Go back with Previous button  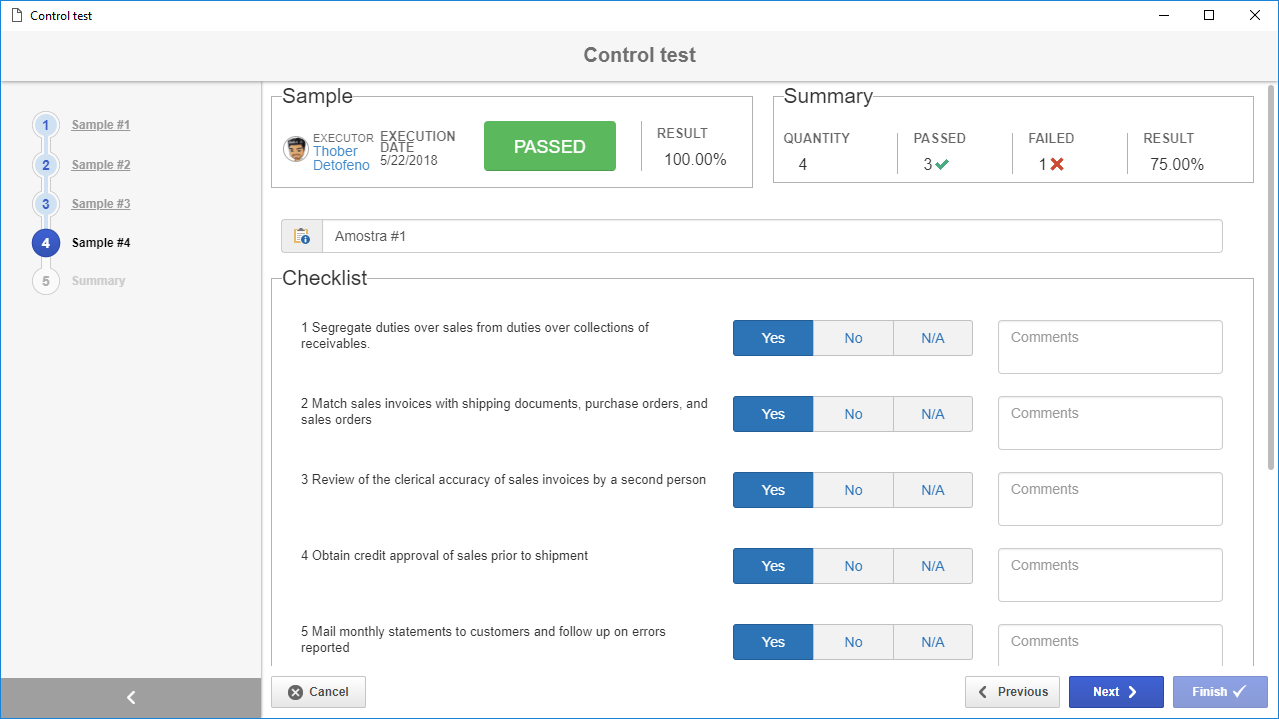click(1012, 692)
